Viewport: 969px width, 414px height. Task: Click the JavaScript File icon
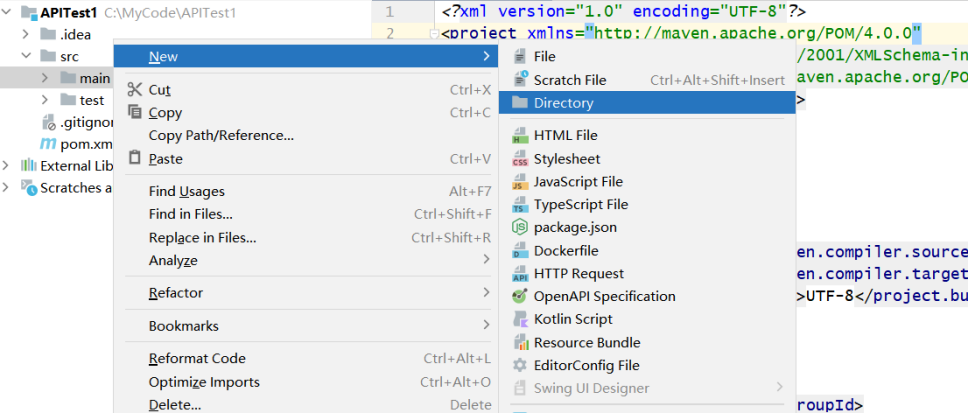519,182
